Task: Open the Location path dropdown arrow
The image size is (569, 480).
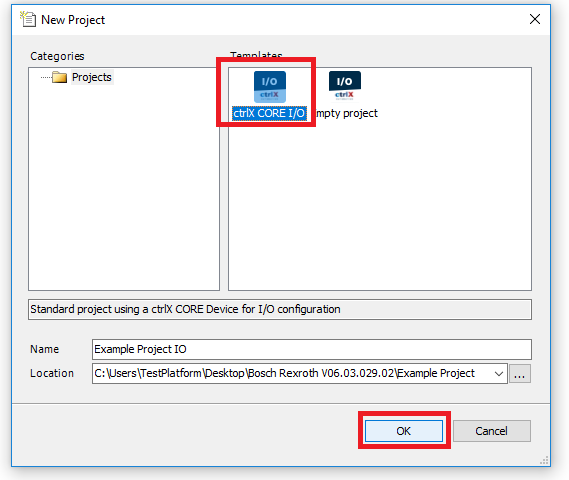Action: click(499, 374)
